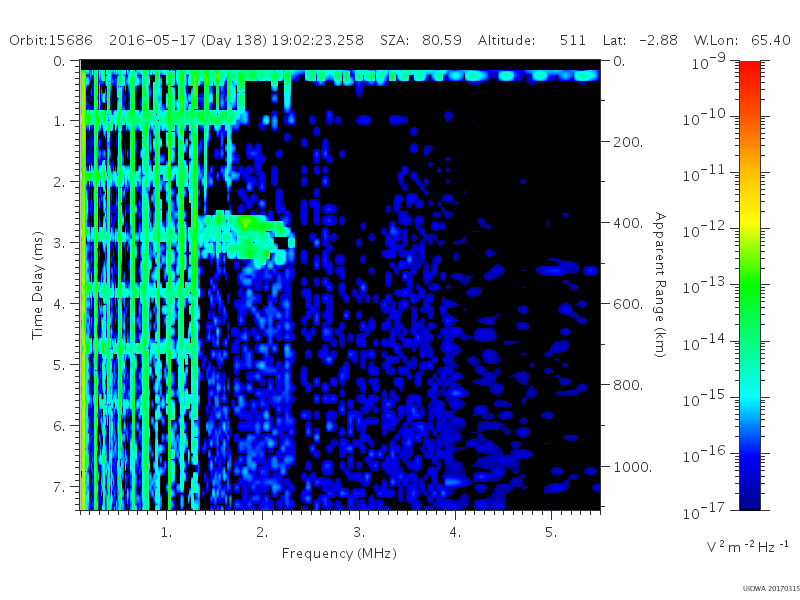This screenshot has width=800, height=600.
Task: Click the 10^-10 colorbar label
Action: [704, 118]
